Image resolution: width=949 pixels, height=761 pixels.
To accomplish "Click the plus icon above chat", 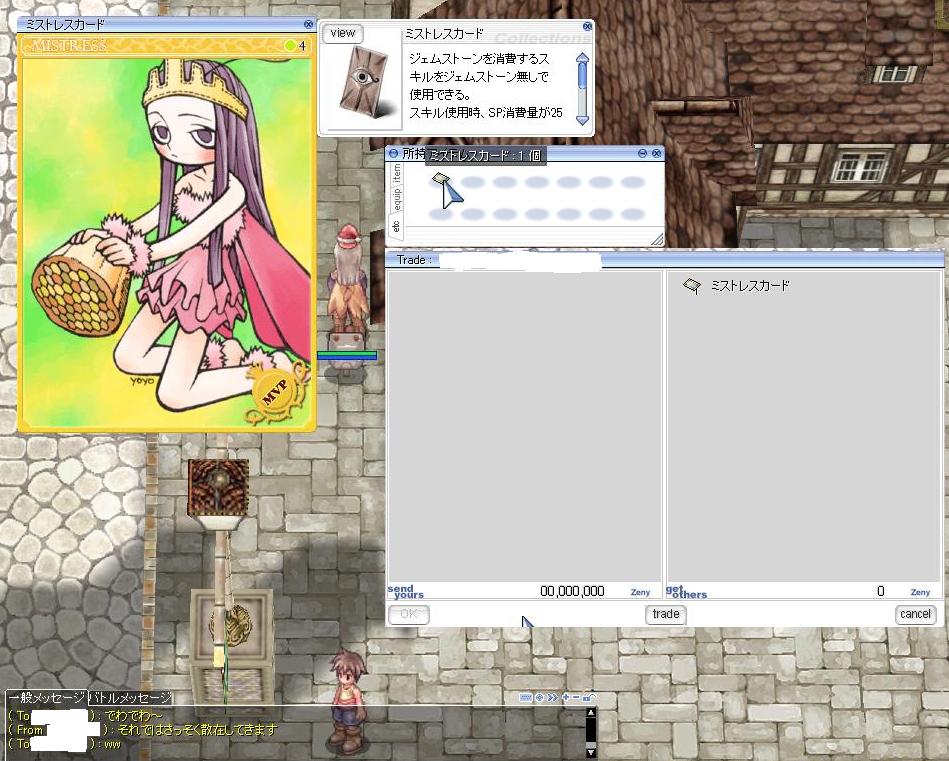I will (x=565, y=697).
